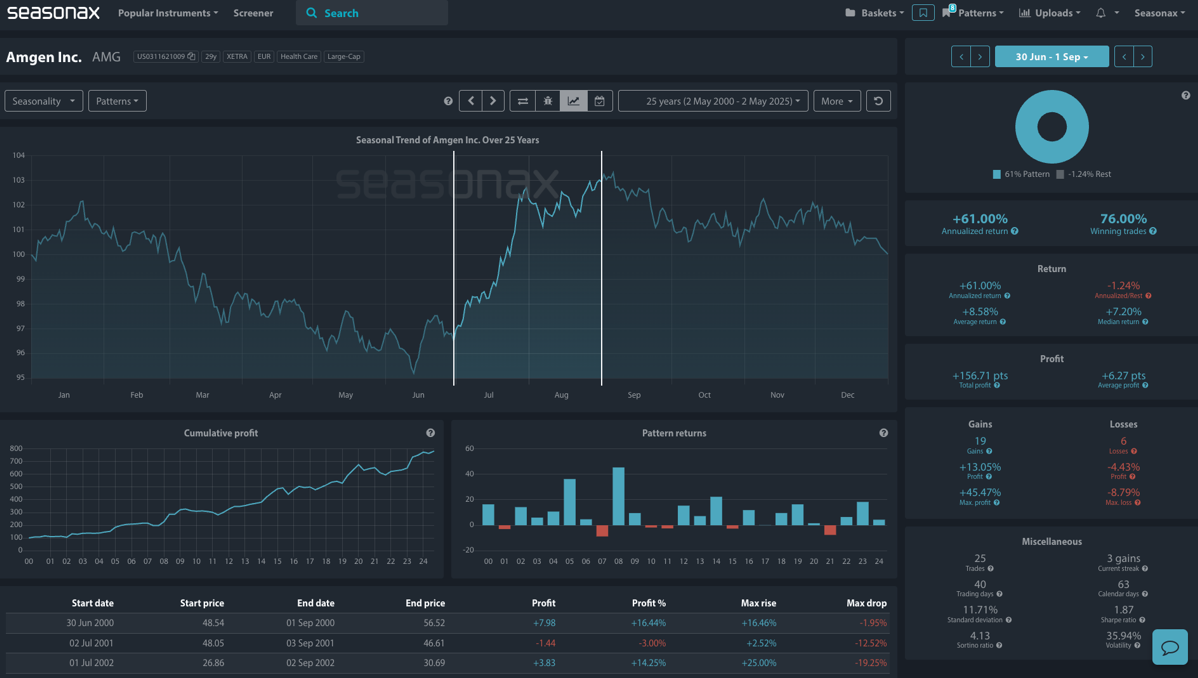Open the Patterns menu in the top bar
This screenshot has width=1198, height=678.
coord(973,13)
